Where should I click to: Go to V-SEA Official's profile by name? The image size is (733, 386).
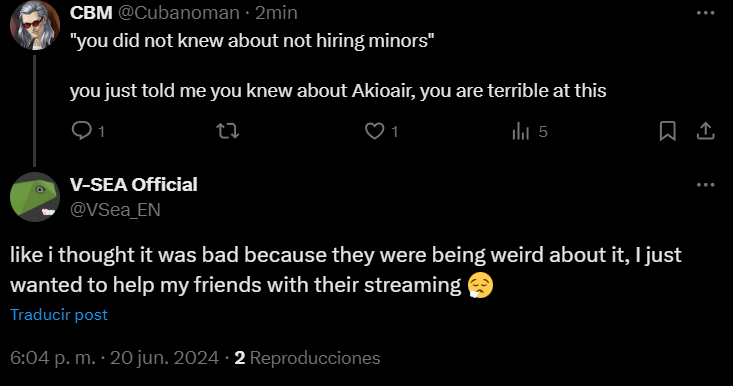coord(134,185)
